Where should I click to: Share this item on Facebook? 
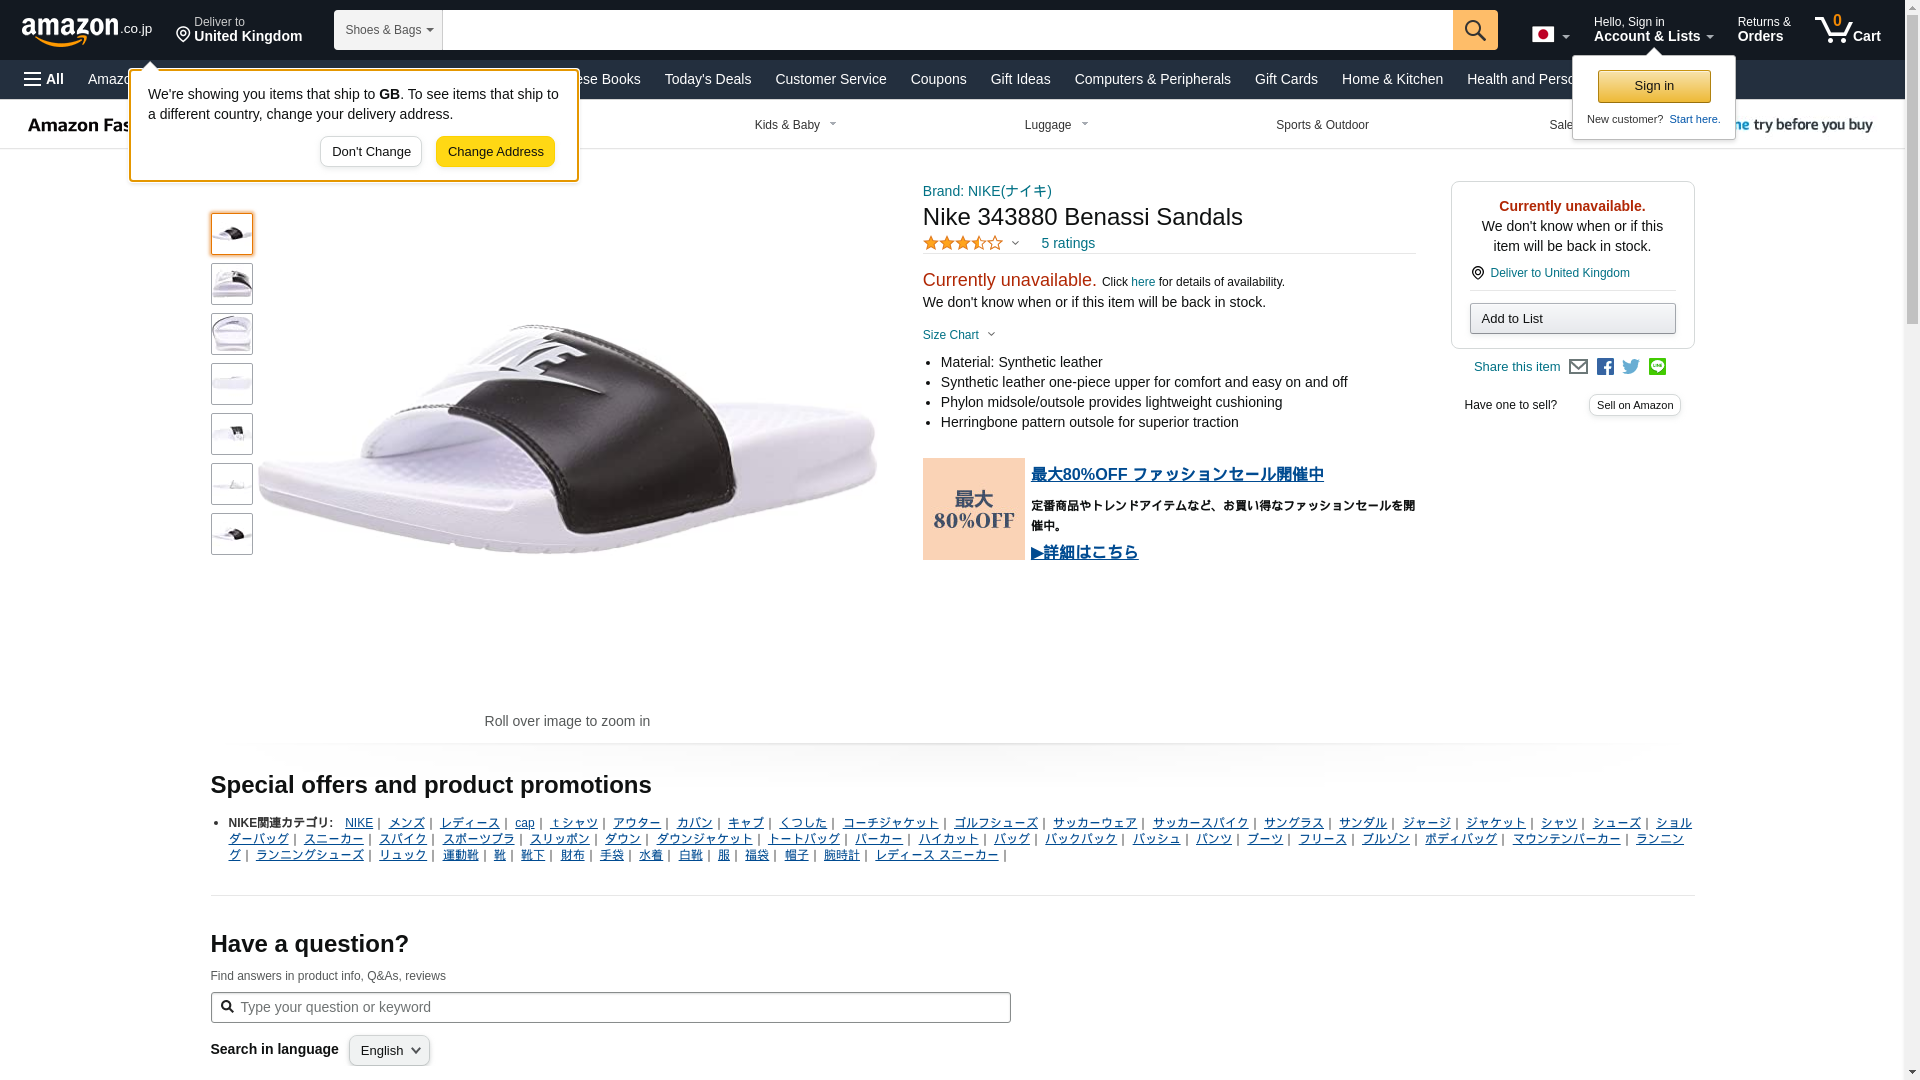tap(1605, 367)
